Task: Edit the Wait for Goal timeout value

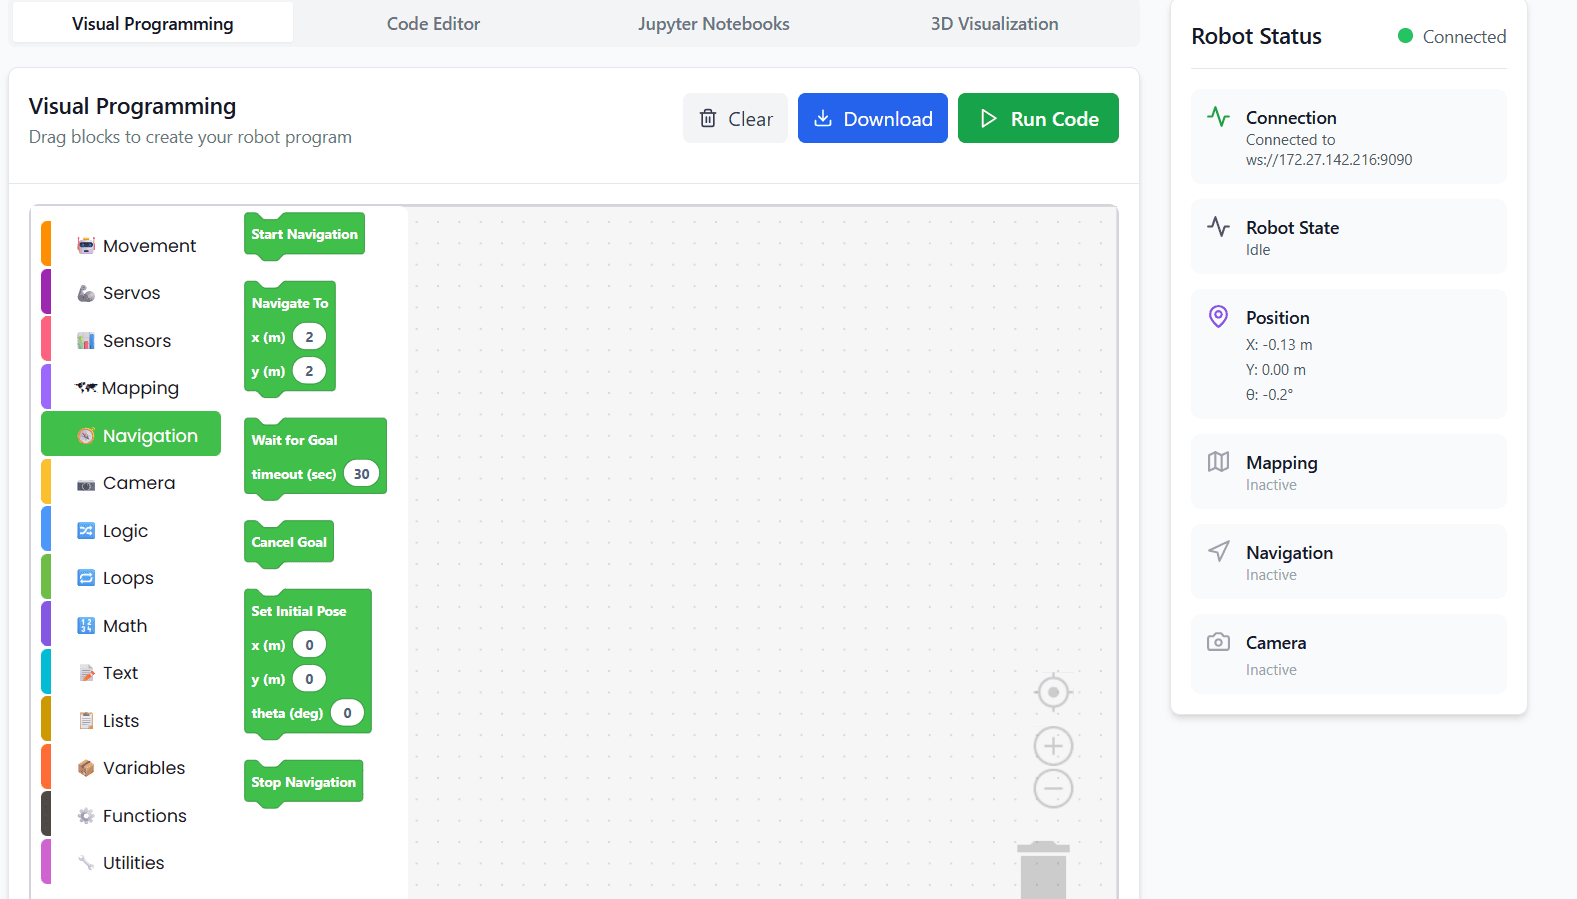Action: pos(361,474)
